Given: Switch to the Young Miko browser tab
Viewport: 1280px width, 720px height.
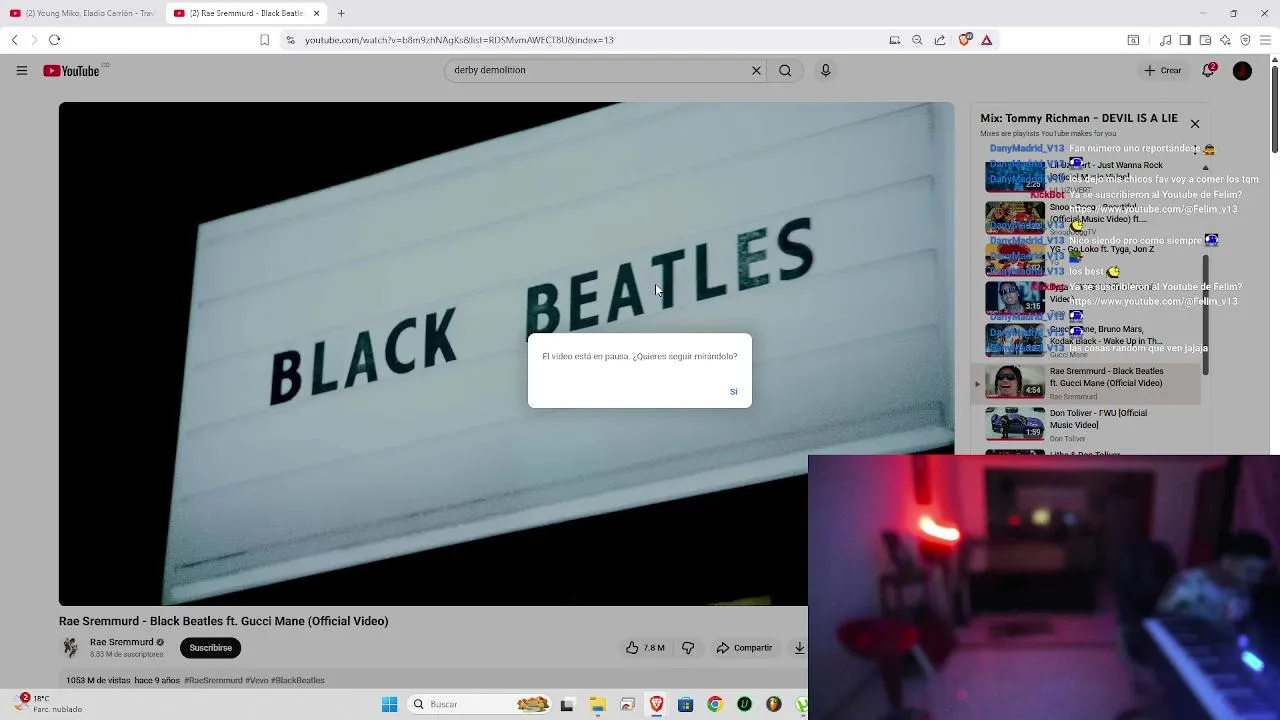Looking at the screenshot, I should coord(82,13).
